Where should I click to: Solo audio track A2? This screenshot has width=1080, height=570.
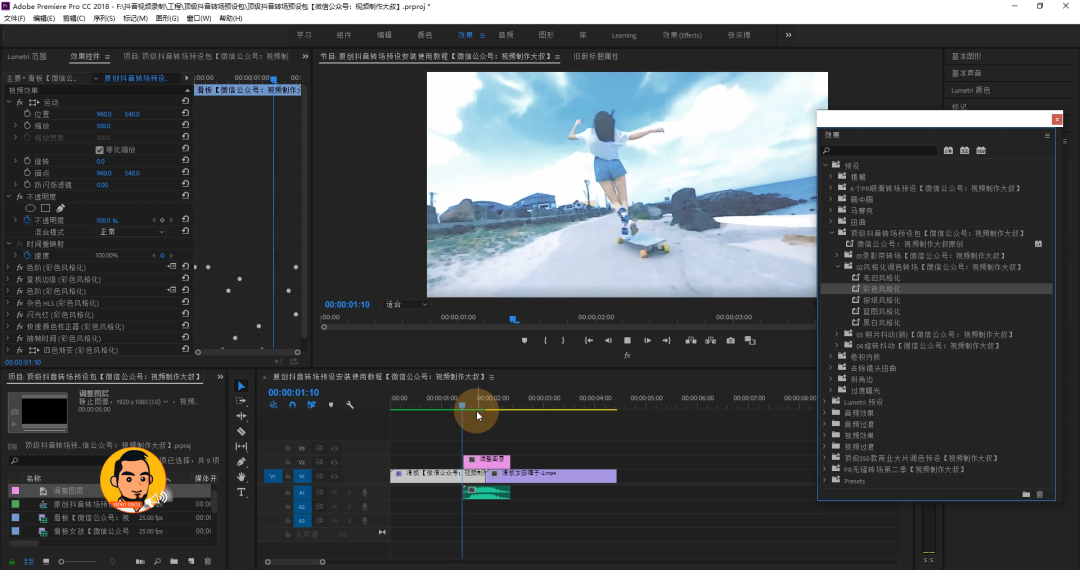coord(349,507)
